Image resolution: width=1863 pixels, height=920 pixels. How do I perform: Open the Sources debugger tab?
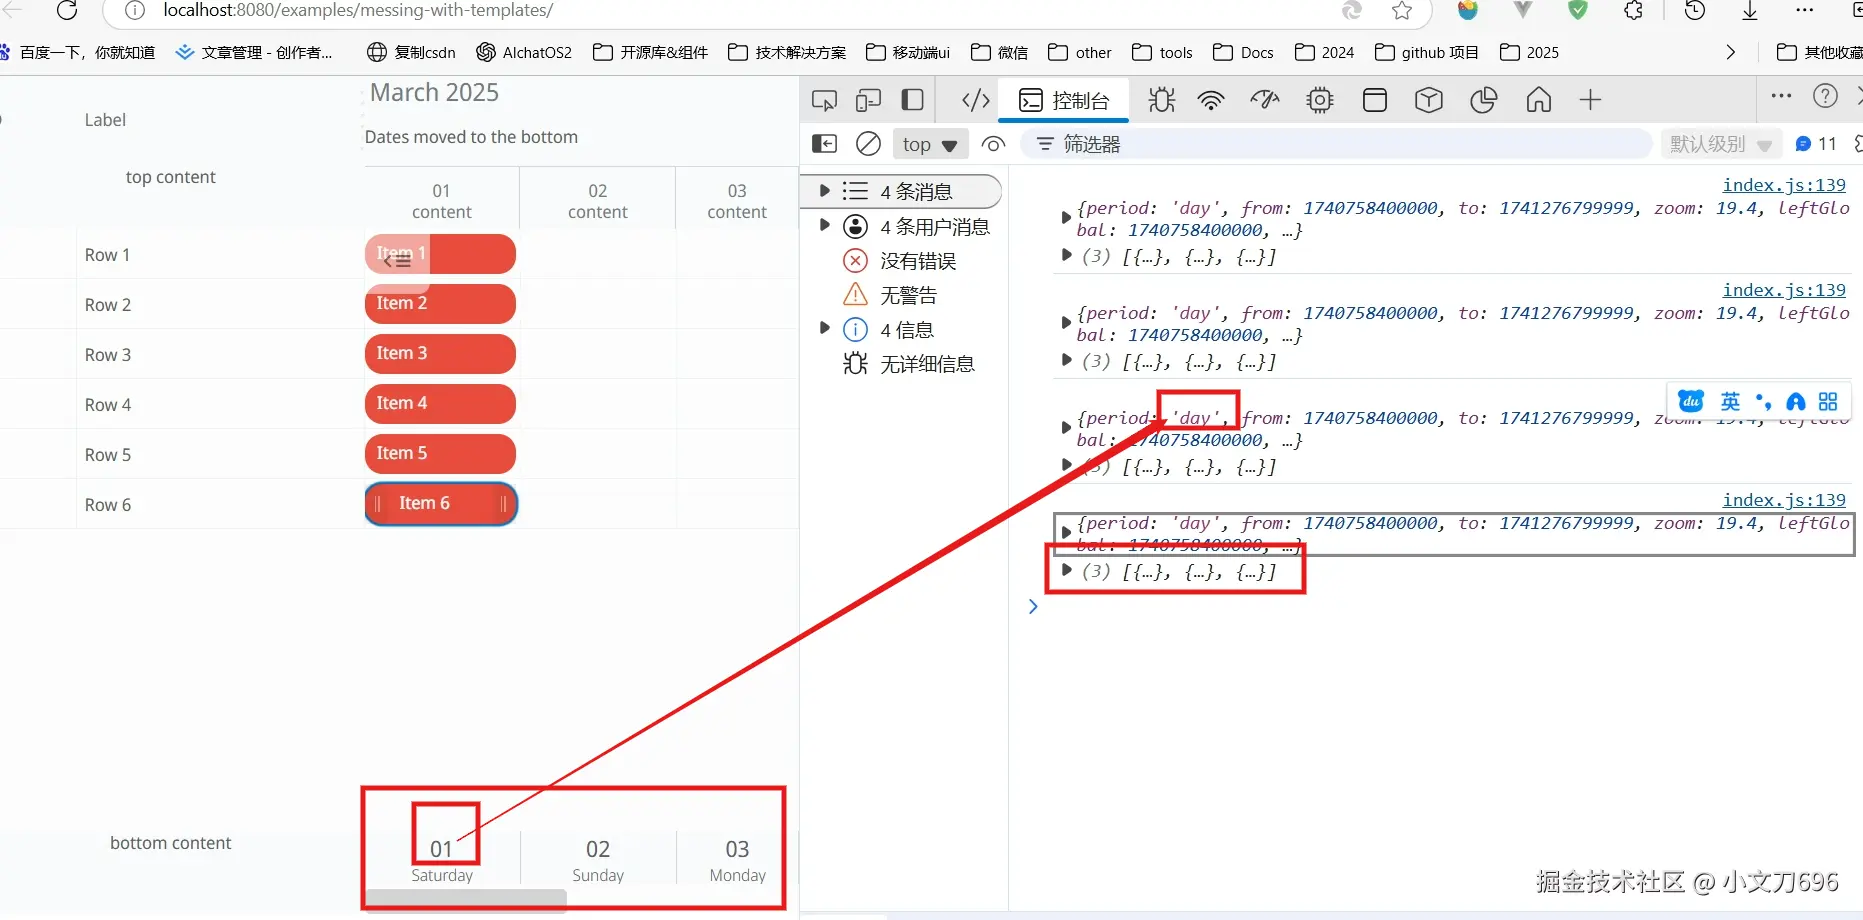[1161, 100]
